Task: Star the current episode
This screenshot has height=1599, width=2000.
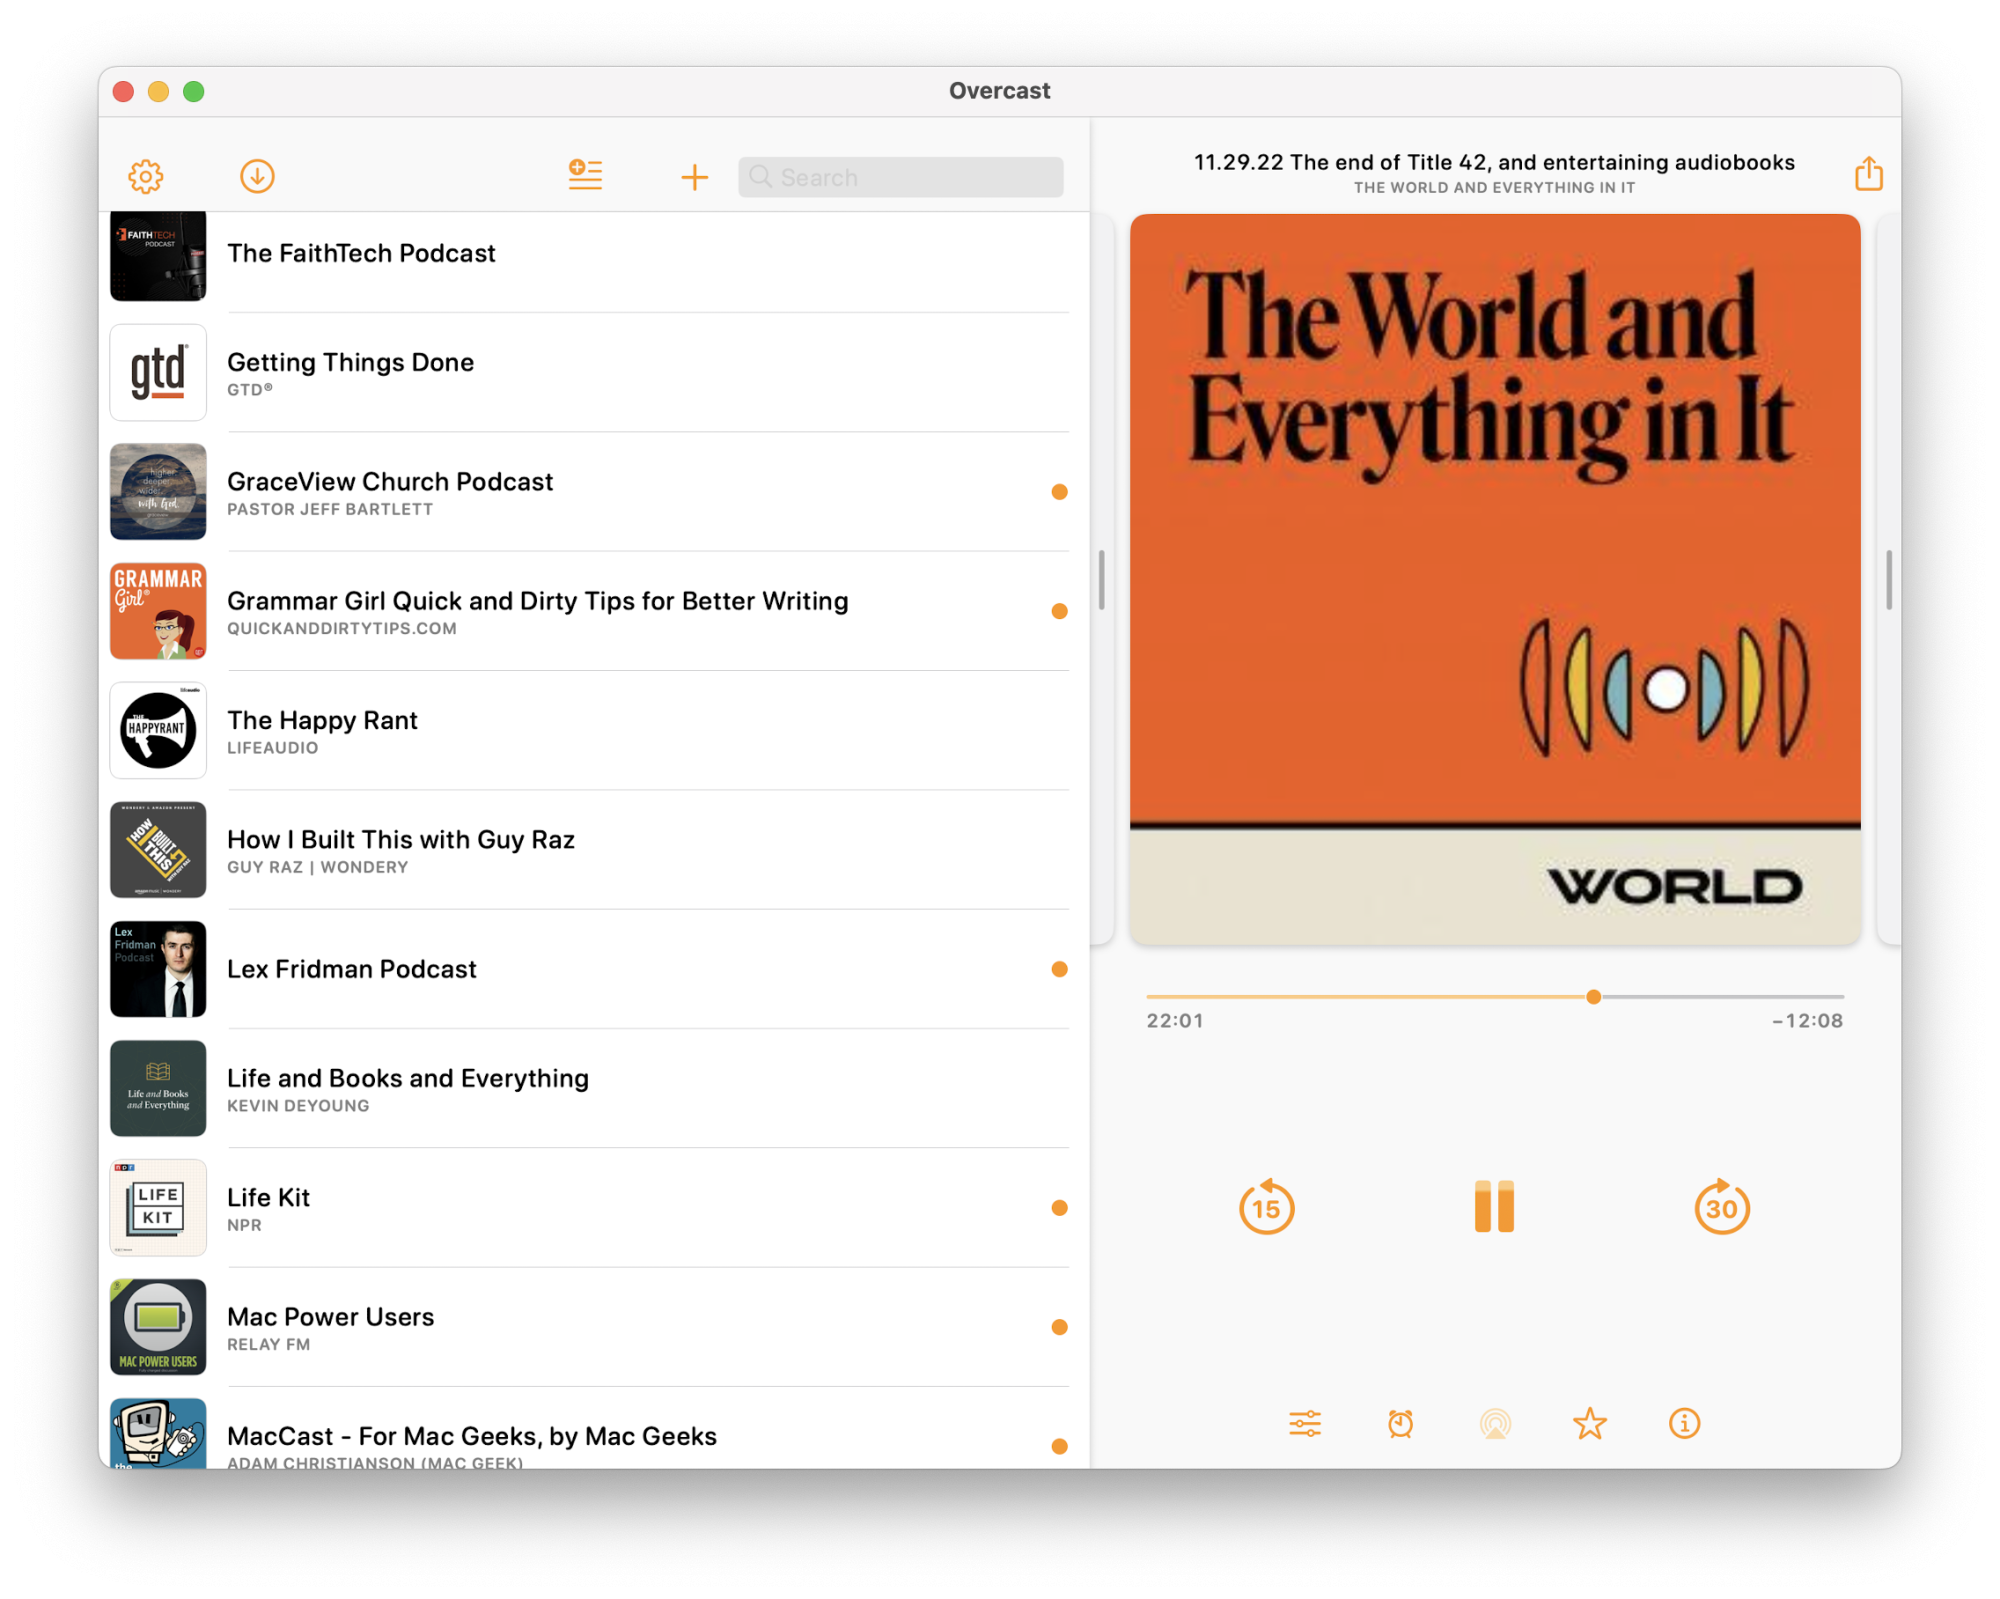Action: [x=1589, y=1423]
